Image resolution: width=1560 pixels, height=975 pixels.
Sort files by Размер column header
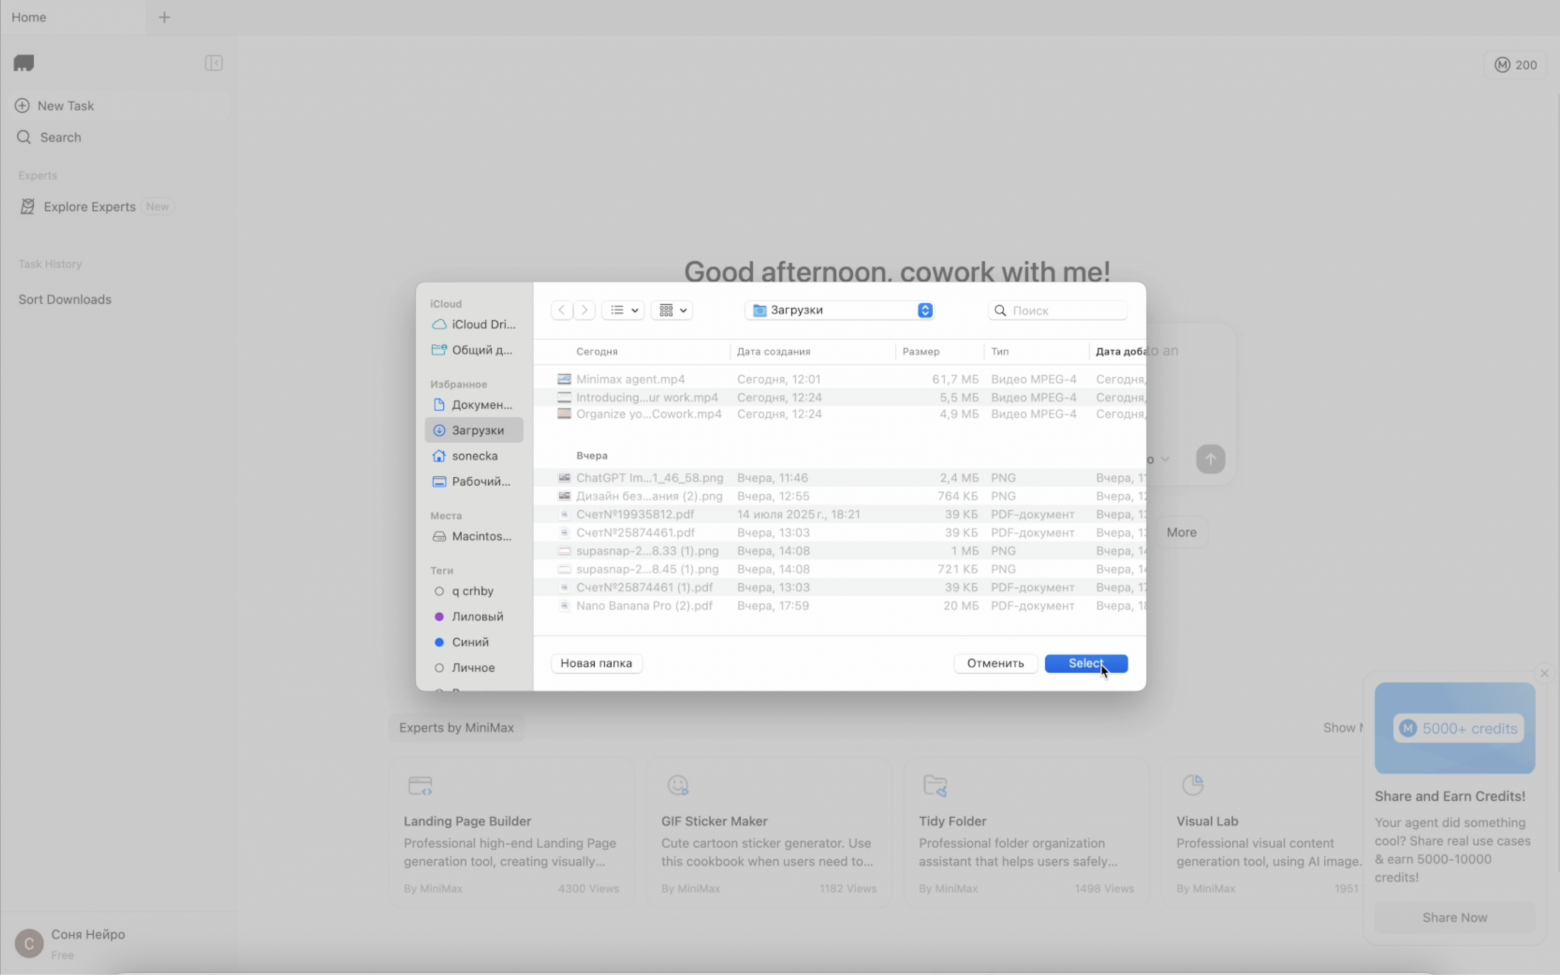pos(920,351)
